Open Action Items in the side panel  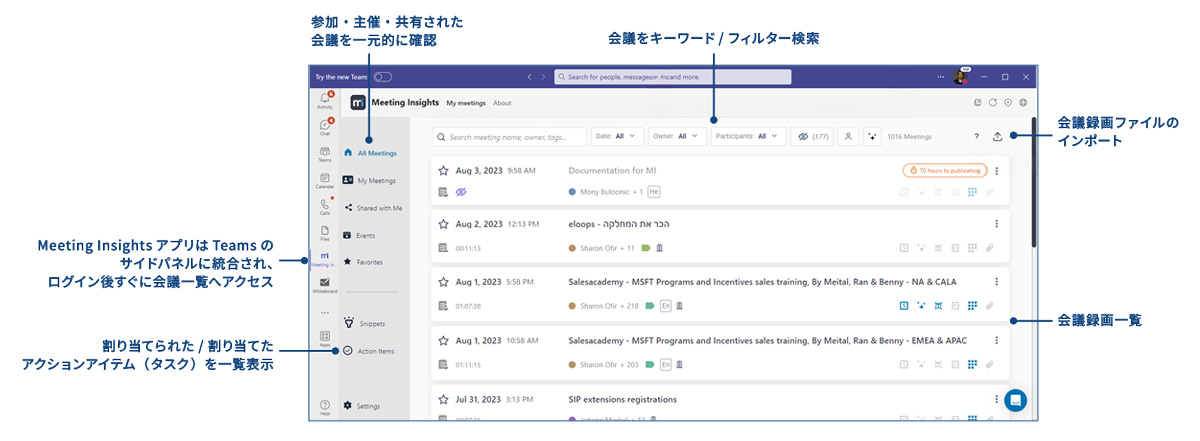tap(370, 351)
